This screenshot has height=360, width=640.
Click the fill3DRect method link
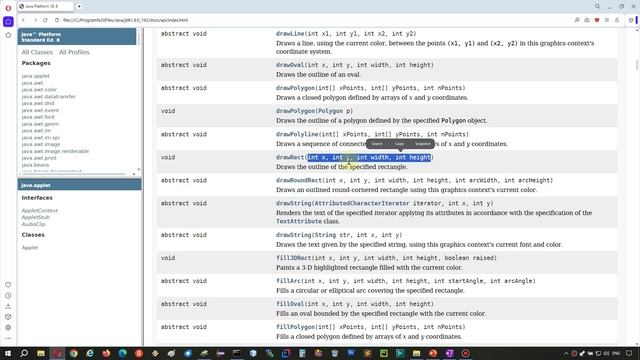pyautogui.click(x=293, y=258)
